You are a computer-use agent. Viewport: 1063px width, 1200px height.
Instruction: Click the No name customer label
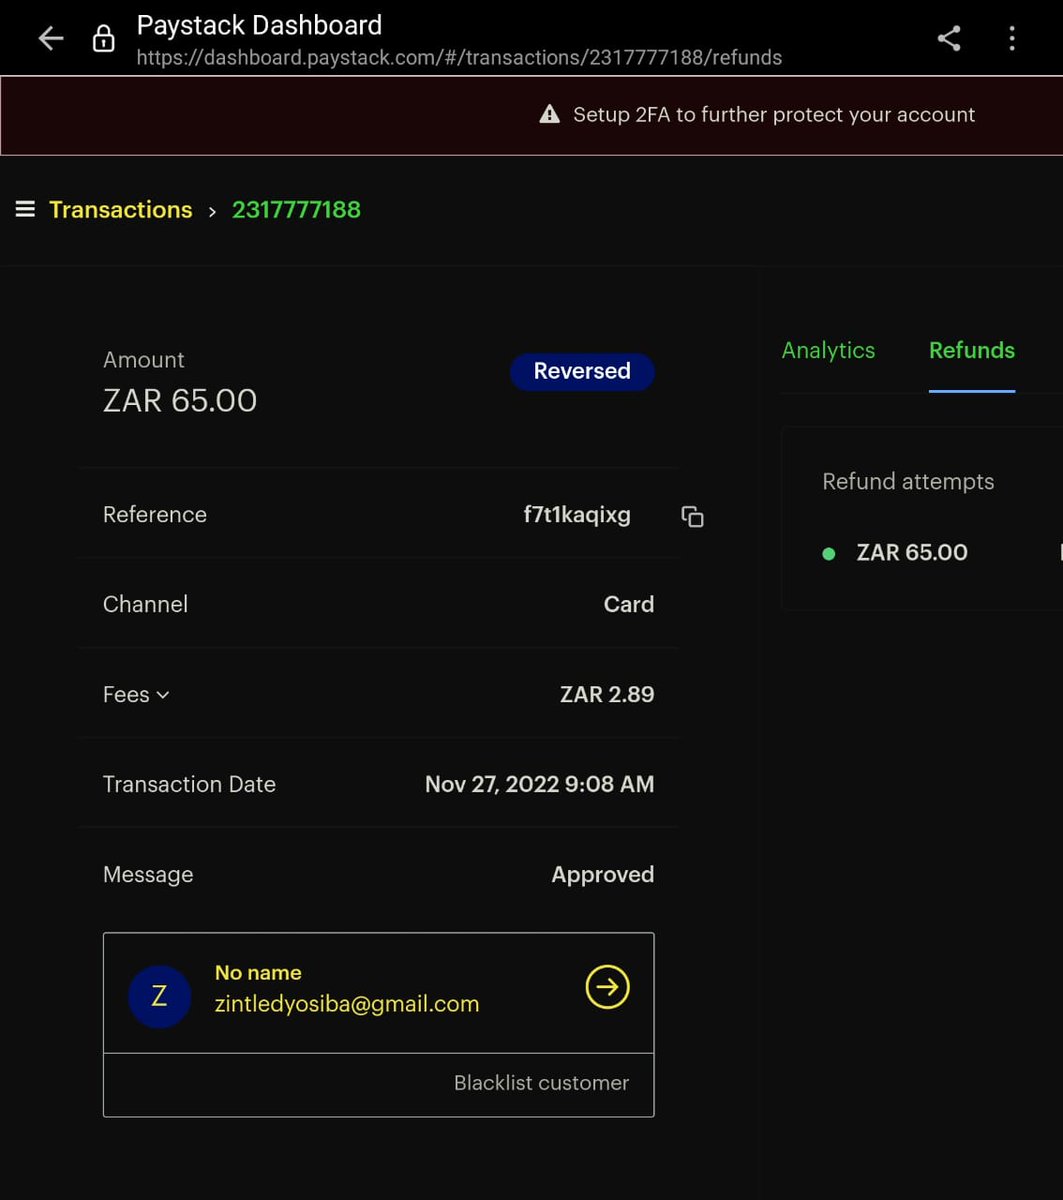(x=258, y=972)
